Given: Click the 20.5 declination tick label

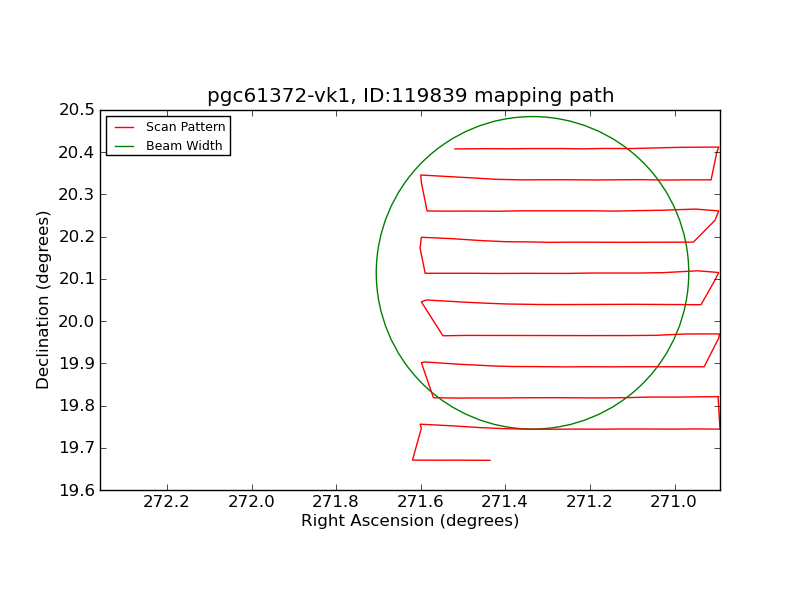Looking at the screenshot, I should pos(77,110).
